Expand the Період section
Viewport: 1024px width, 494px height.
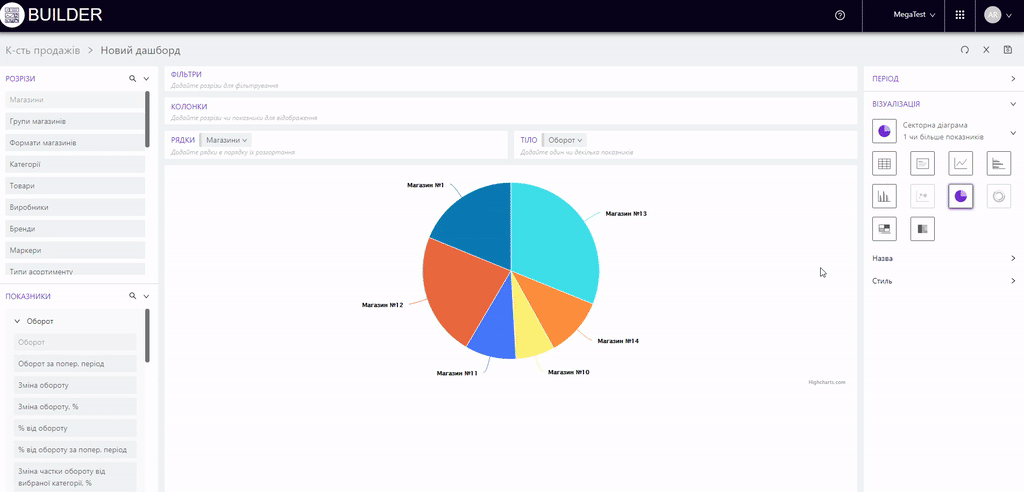coord(1012,78)
